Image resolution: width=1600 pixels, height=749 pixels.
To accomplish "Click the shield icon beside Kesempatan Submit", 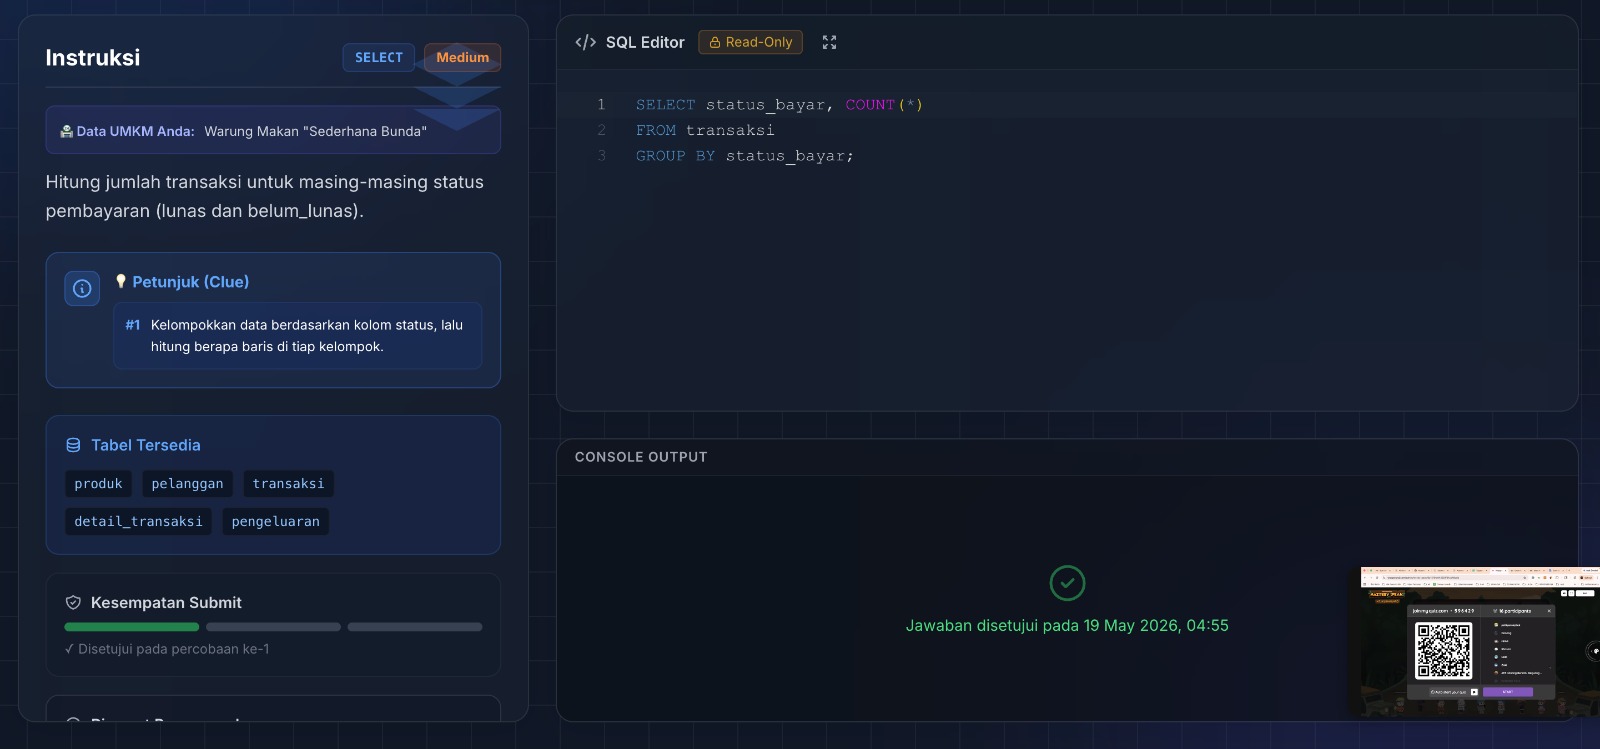I will pyautogui.click(x=73, y=602).
